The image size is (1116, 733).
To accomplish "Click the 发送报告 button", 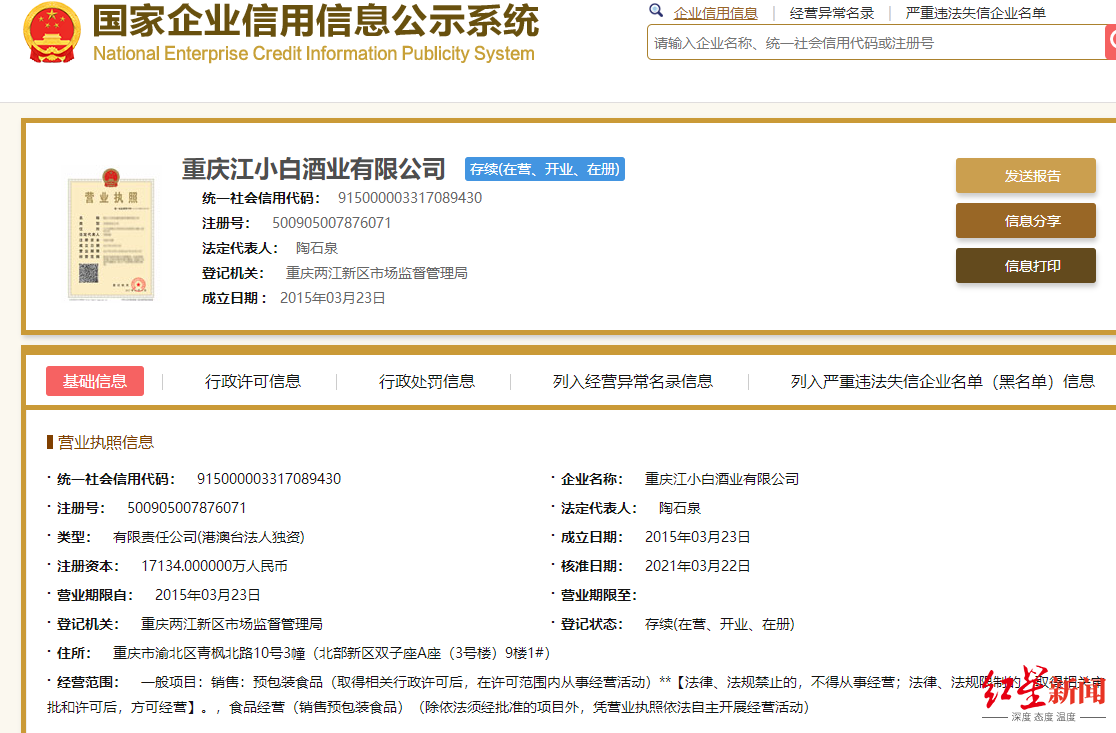I will coord(1026,176).
